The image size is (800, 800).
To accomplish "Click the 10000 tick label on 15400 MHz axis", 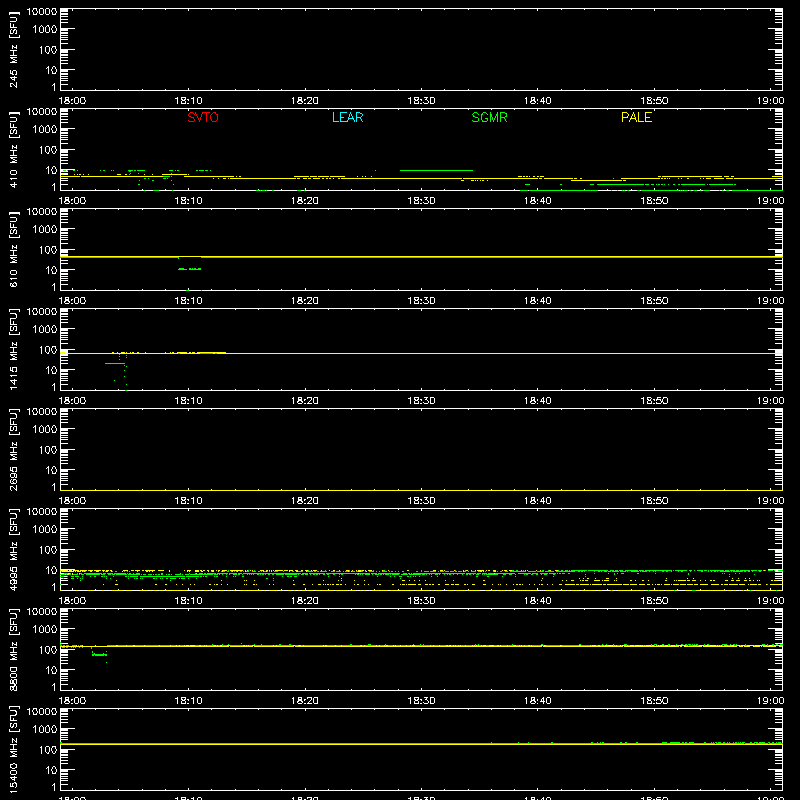I will pos(42,712).
